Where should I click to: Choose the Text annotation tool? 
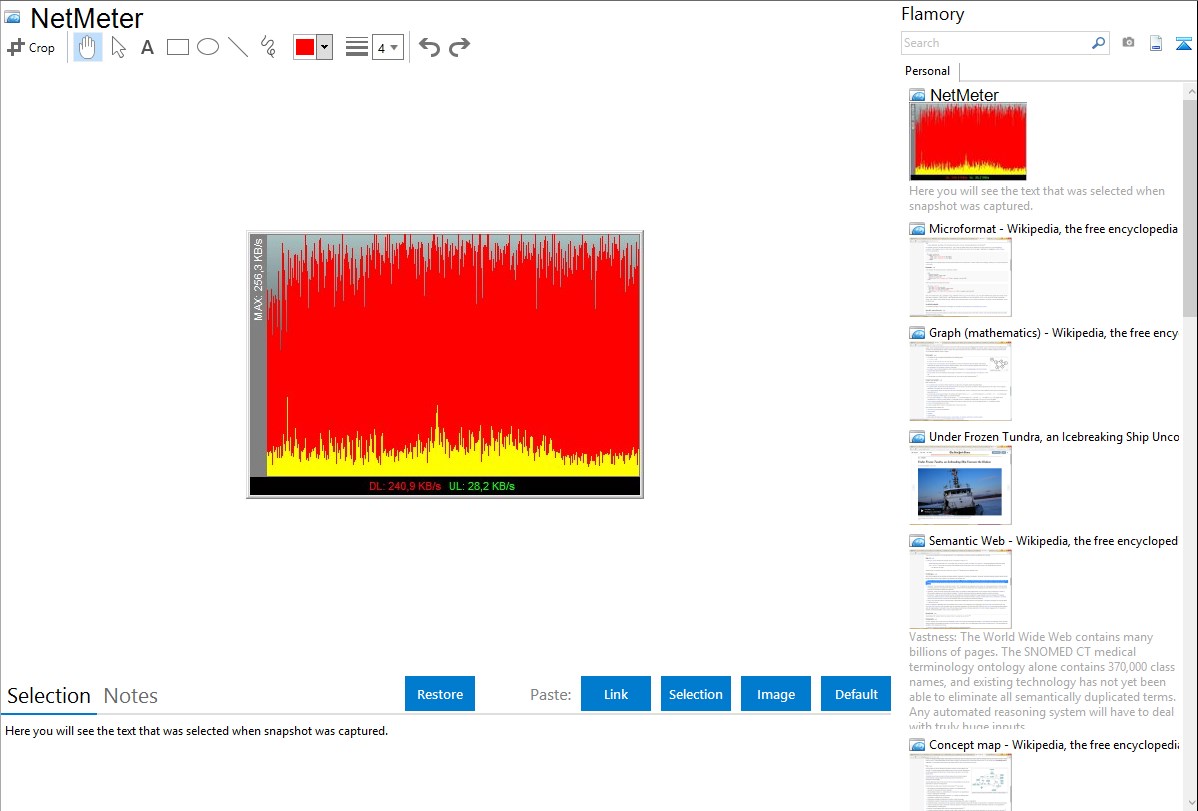(x=147, y=47)
